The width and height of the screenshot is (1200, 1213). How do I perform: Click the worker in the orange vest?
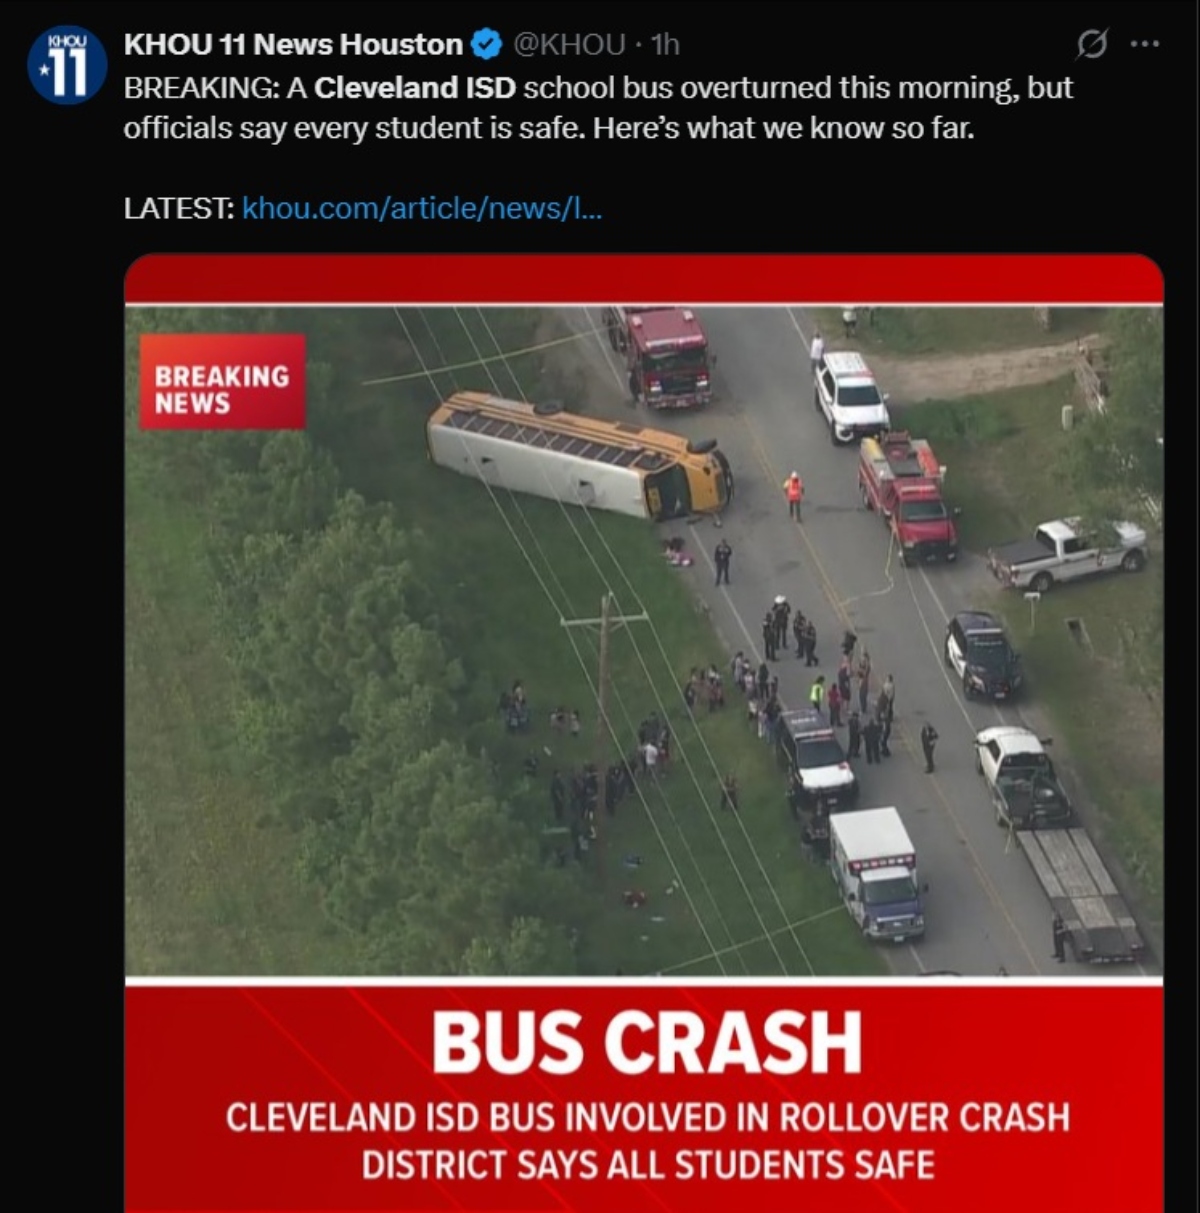(794, 495)
